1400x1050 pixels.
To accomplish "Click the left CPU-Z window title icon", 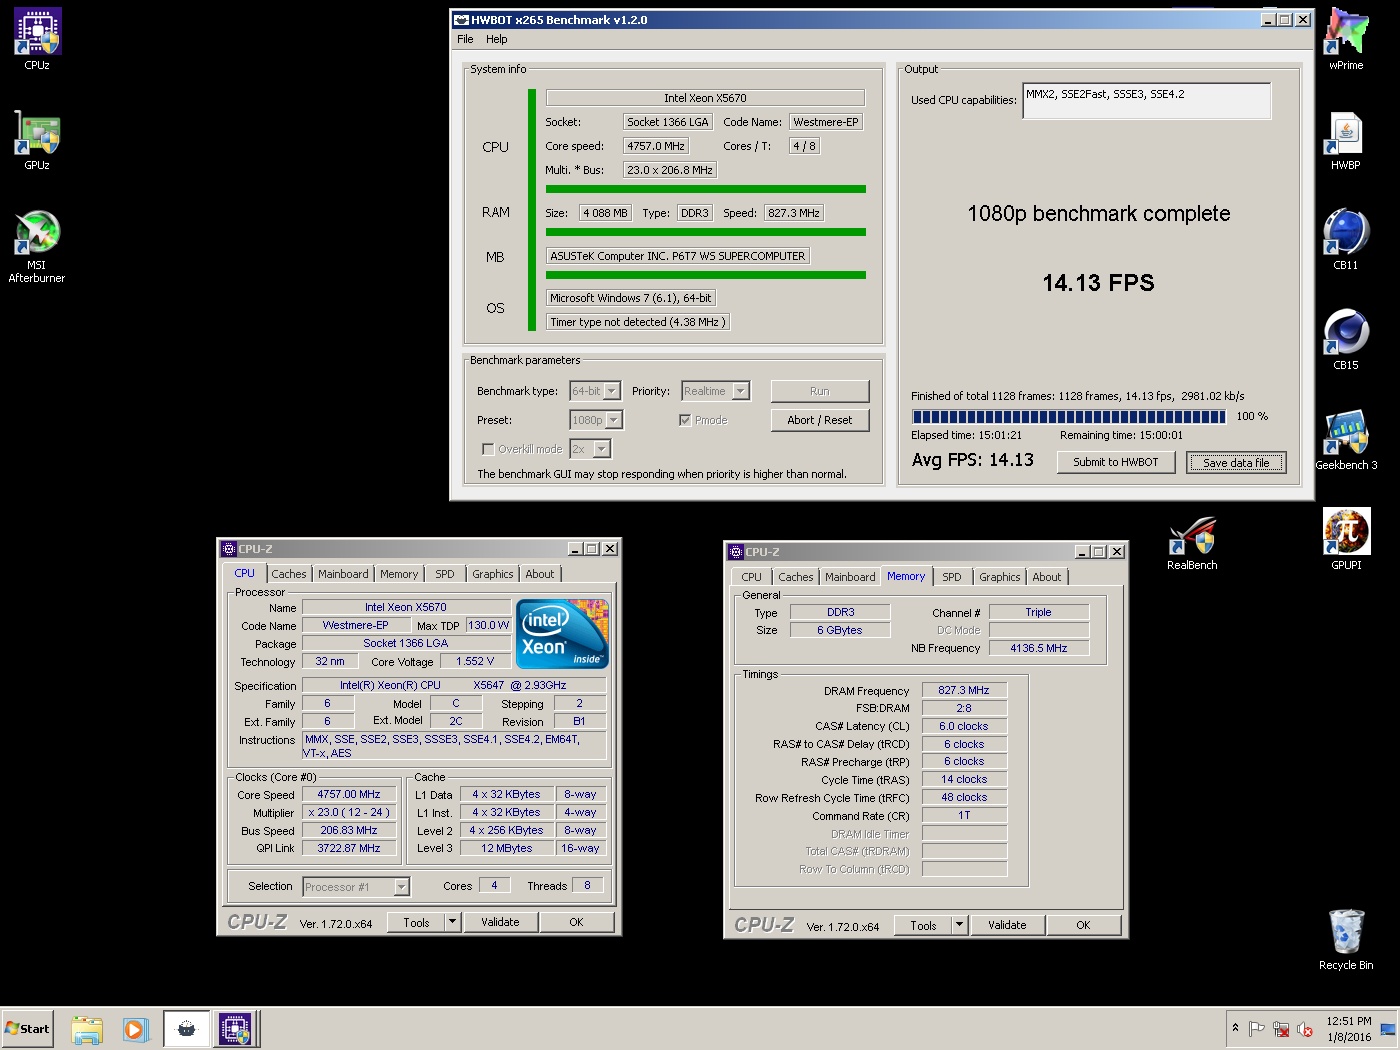I will coord(228,549).
